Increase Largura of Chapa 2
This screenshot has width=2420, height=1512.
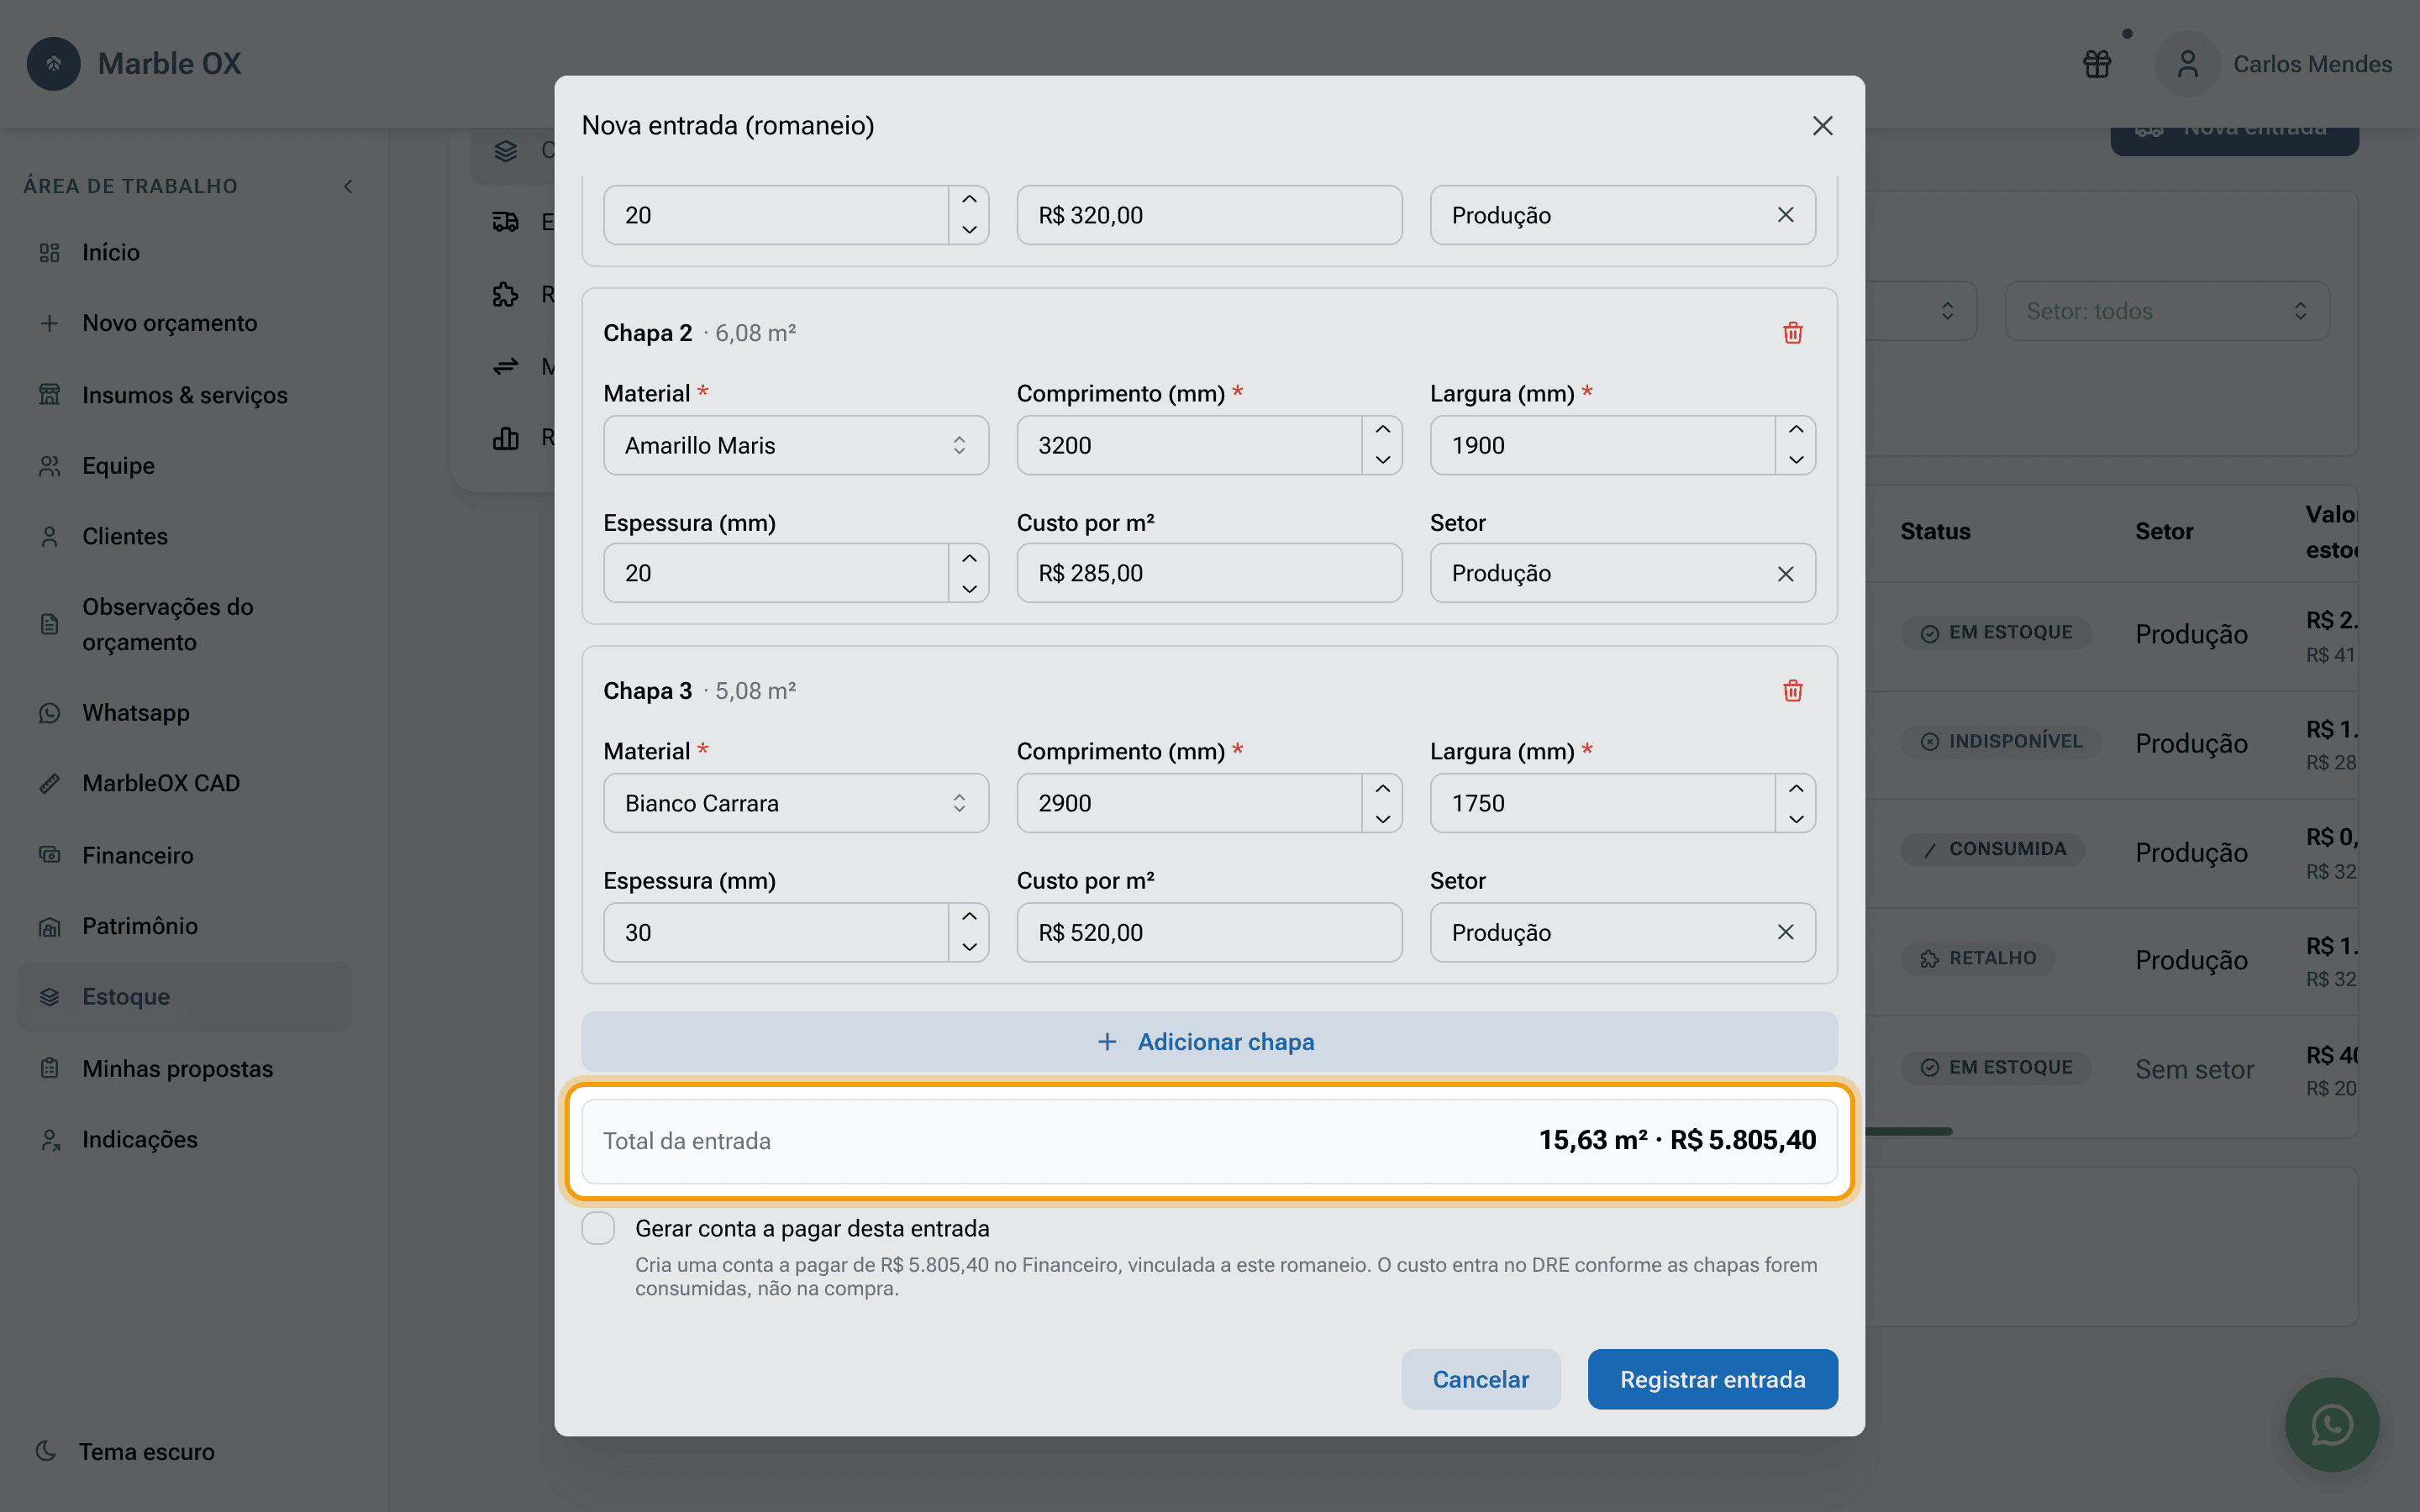coord(1796,430)
